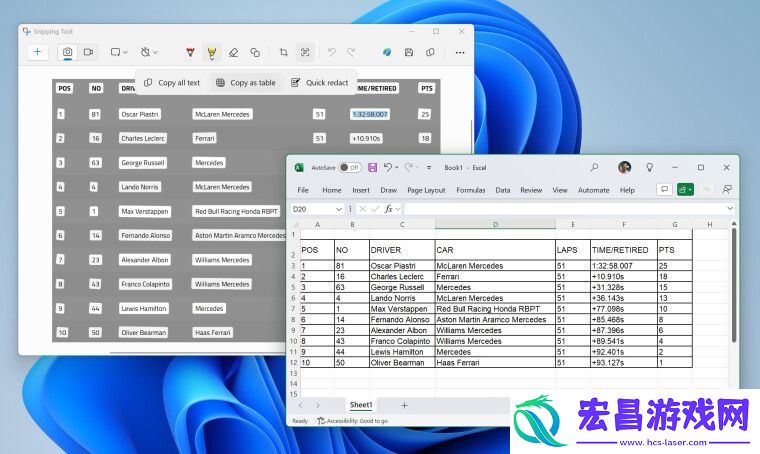Screen dimensions: 760x454
Task: Switch to Insert ribbon tab
Action: (x=361, y=190)
